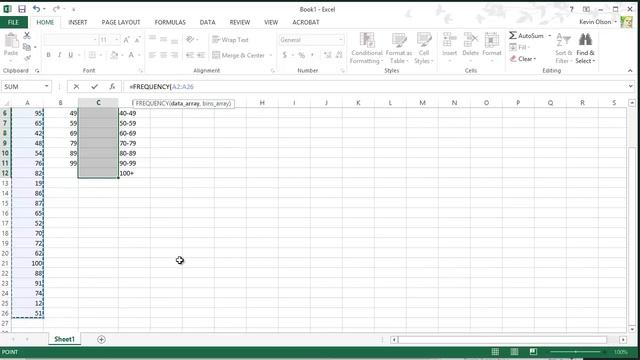Switch to the ACROBAT tab
This screenshot has height=360, width=640.
click(306, 22)
